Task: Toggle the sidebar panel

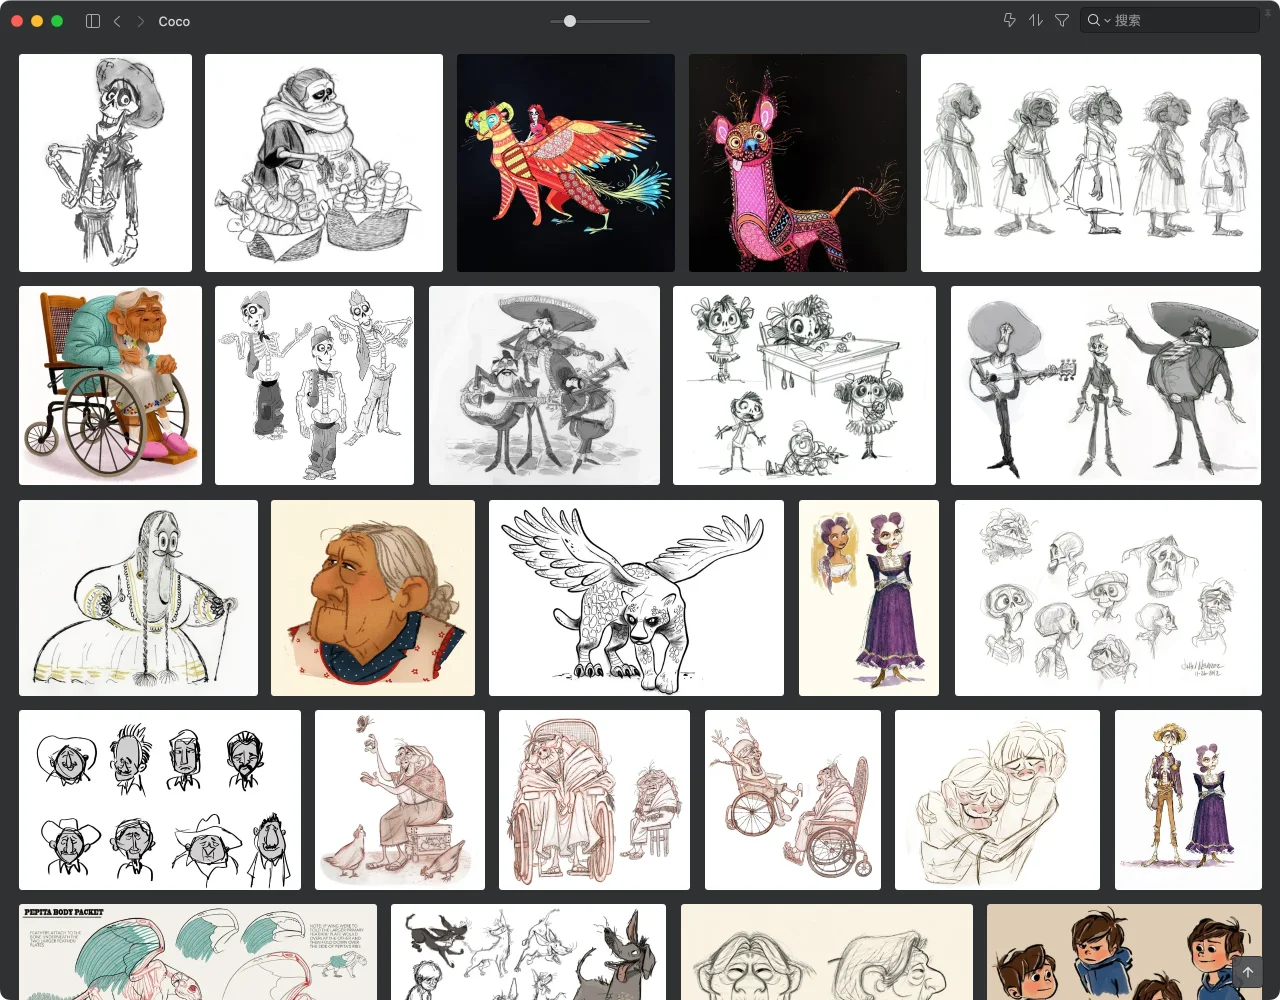Action: [93, 21]
